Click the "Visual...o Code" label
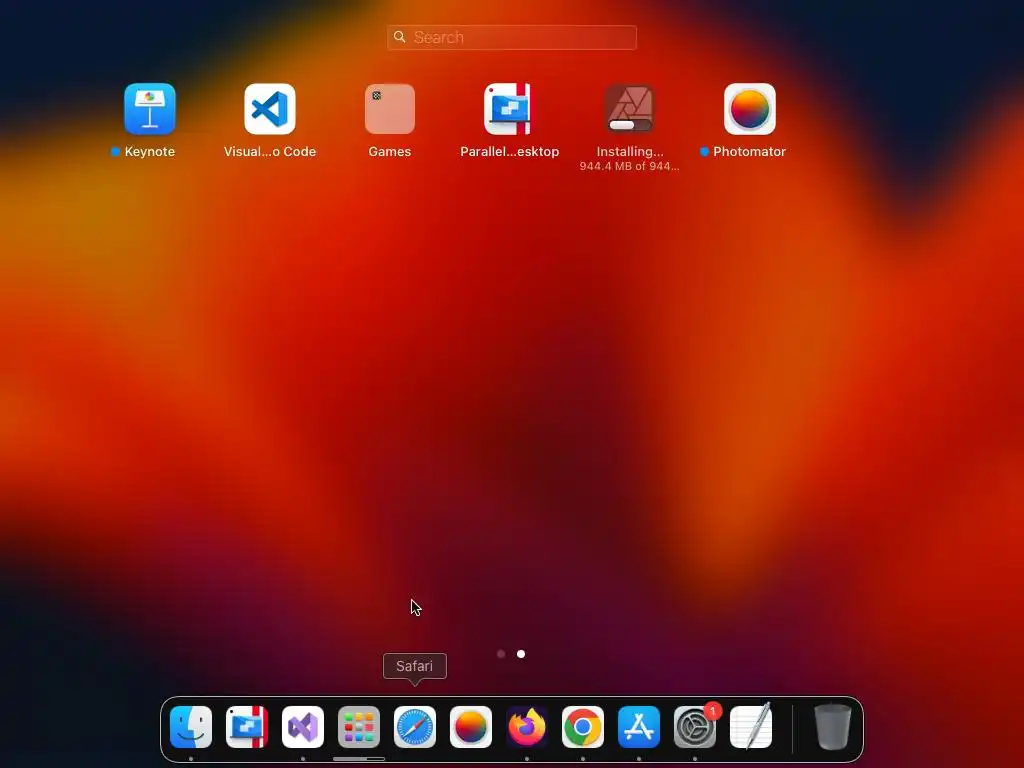Image resolution: width=1024 pixels, height=768 pixels. click(x=270, y=152)
